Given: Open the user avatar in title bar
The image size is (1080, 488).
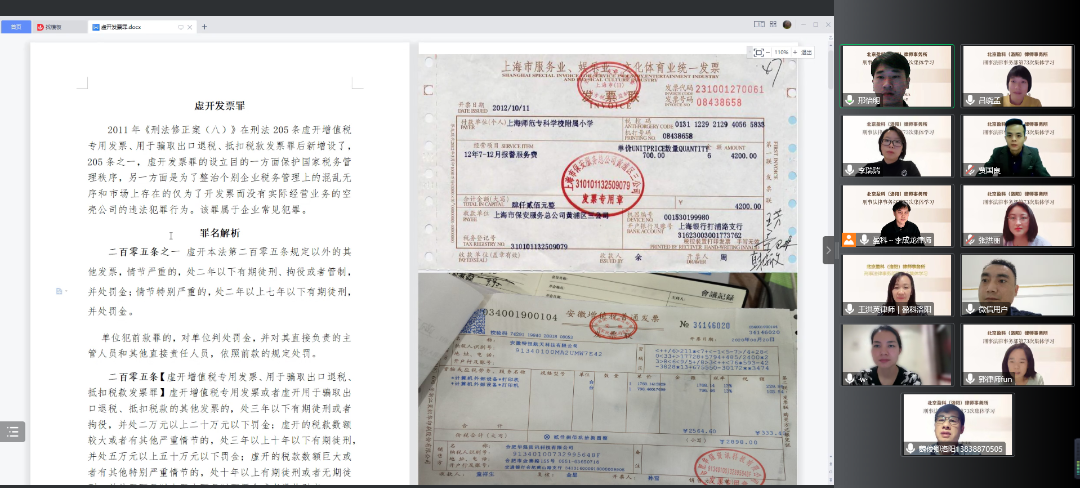Looking at the screenshot, I should [x=787, y=24].
